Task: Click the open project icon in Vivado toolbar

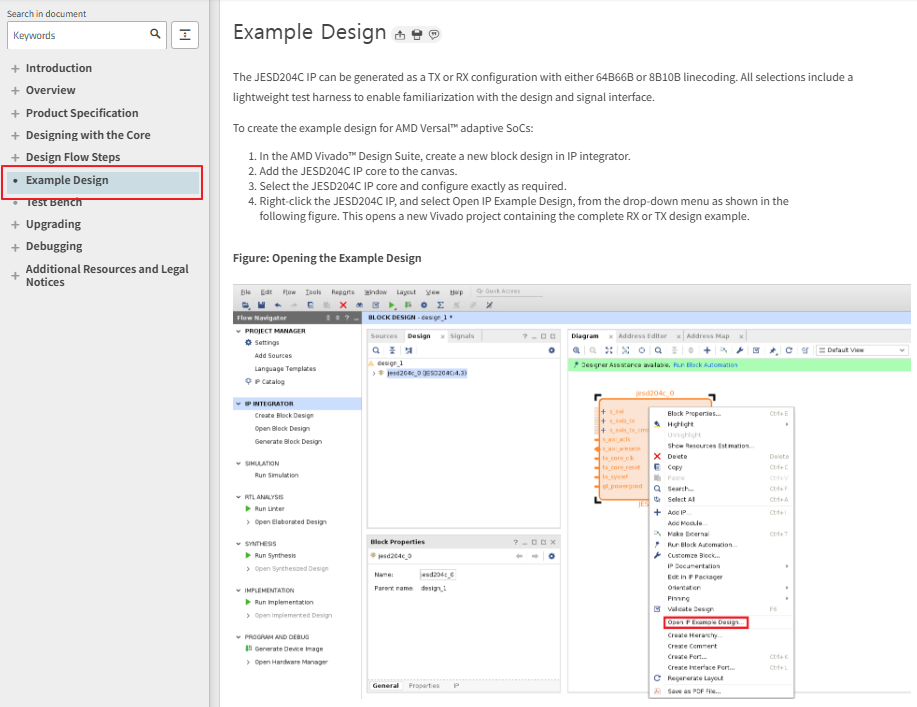Action: (246, 305)
